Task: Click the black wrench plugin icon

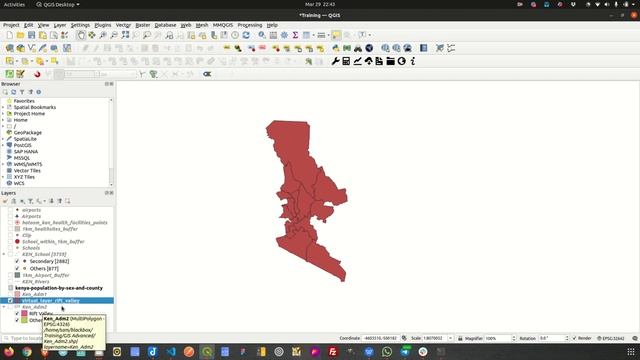Action: click(x=336, y=61)
